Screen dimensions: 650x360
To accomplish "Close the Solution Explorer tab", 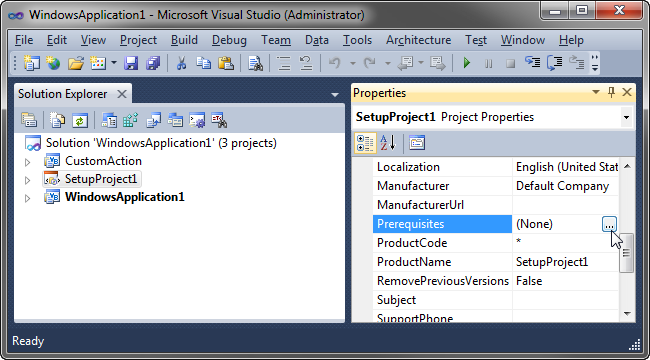I will pyautogui.click(x=122, y=94).
